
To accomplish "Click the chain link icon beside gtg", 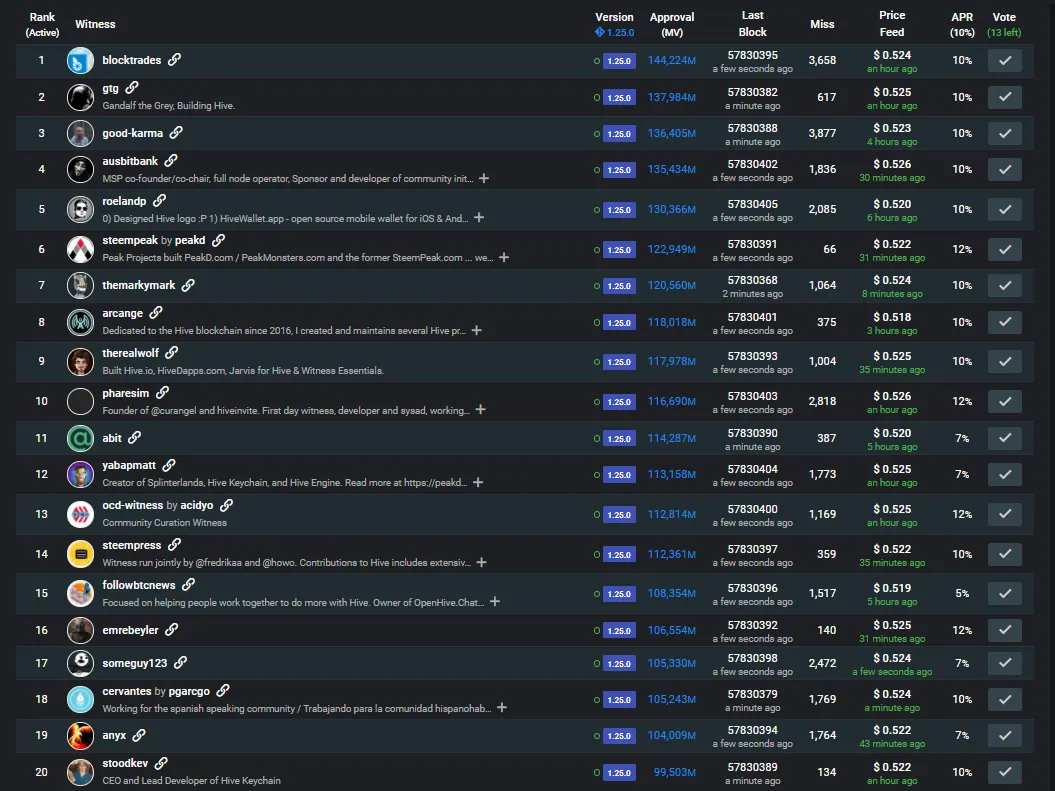I will (x=132, y=89).
